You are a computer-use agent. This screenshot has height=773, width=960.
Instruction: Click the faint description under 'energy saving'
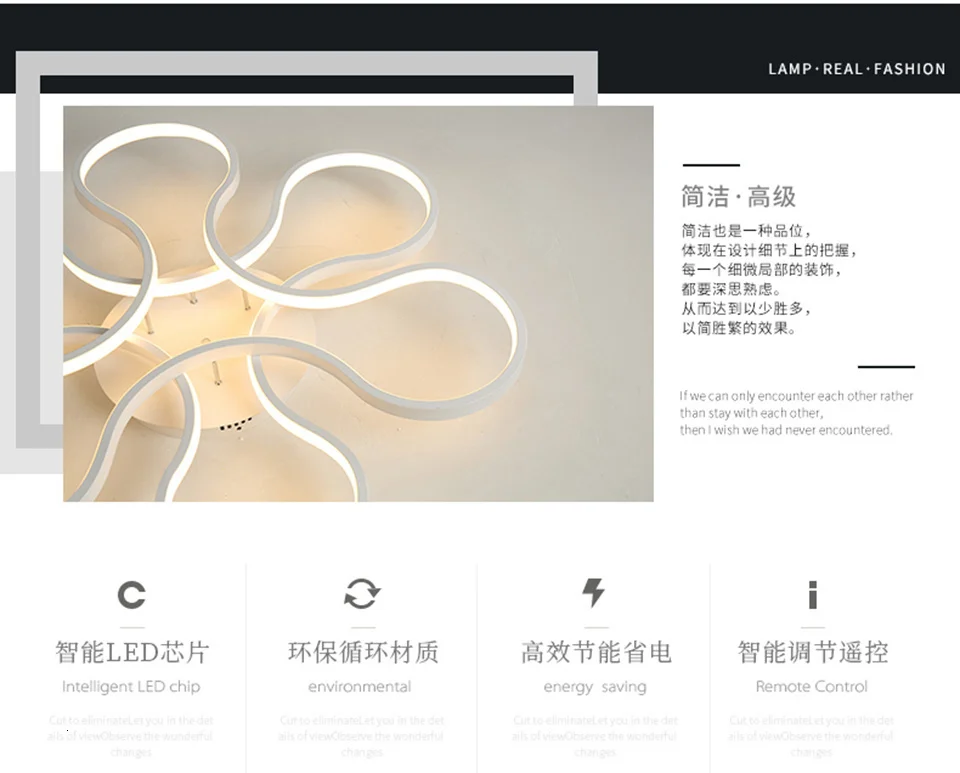tap(594, 736)
